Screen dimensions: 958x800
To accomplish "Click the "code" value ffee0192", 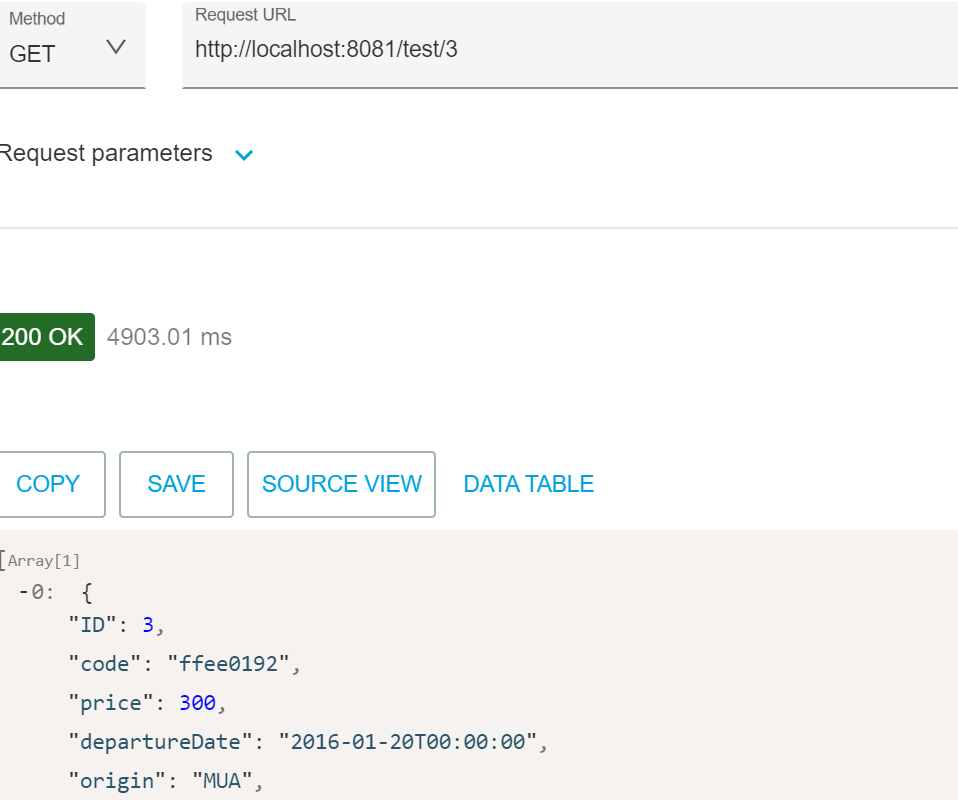I will tap(228, 664).
